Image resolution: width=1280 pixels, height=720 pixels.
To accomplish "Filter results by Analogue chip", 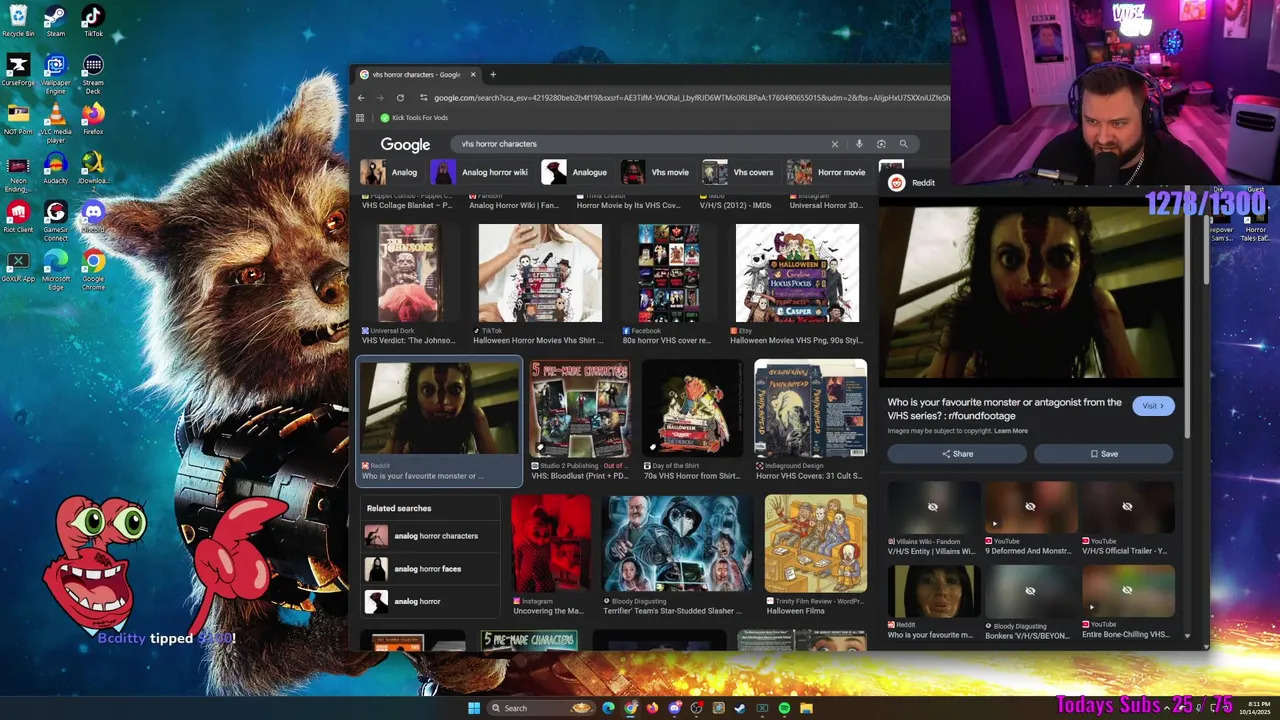I will click(x=575, y=172).
